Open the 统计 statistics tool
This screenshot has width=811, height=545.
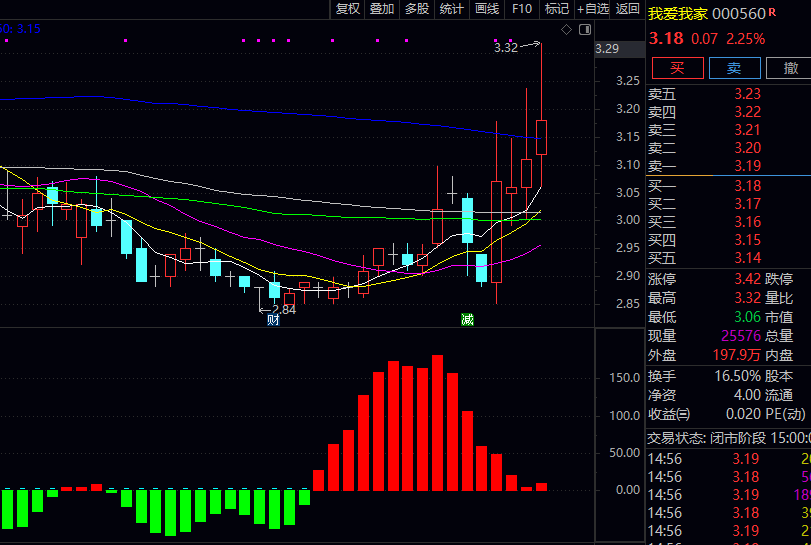point(452,9)
